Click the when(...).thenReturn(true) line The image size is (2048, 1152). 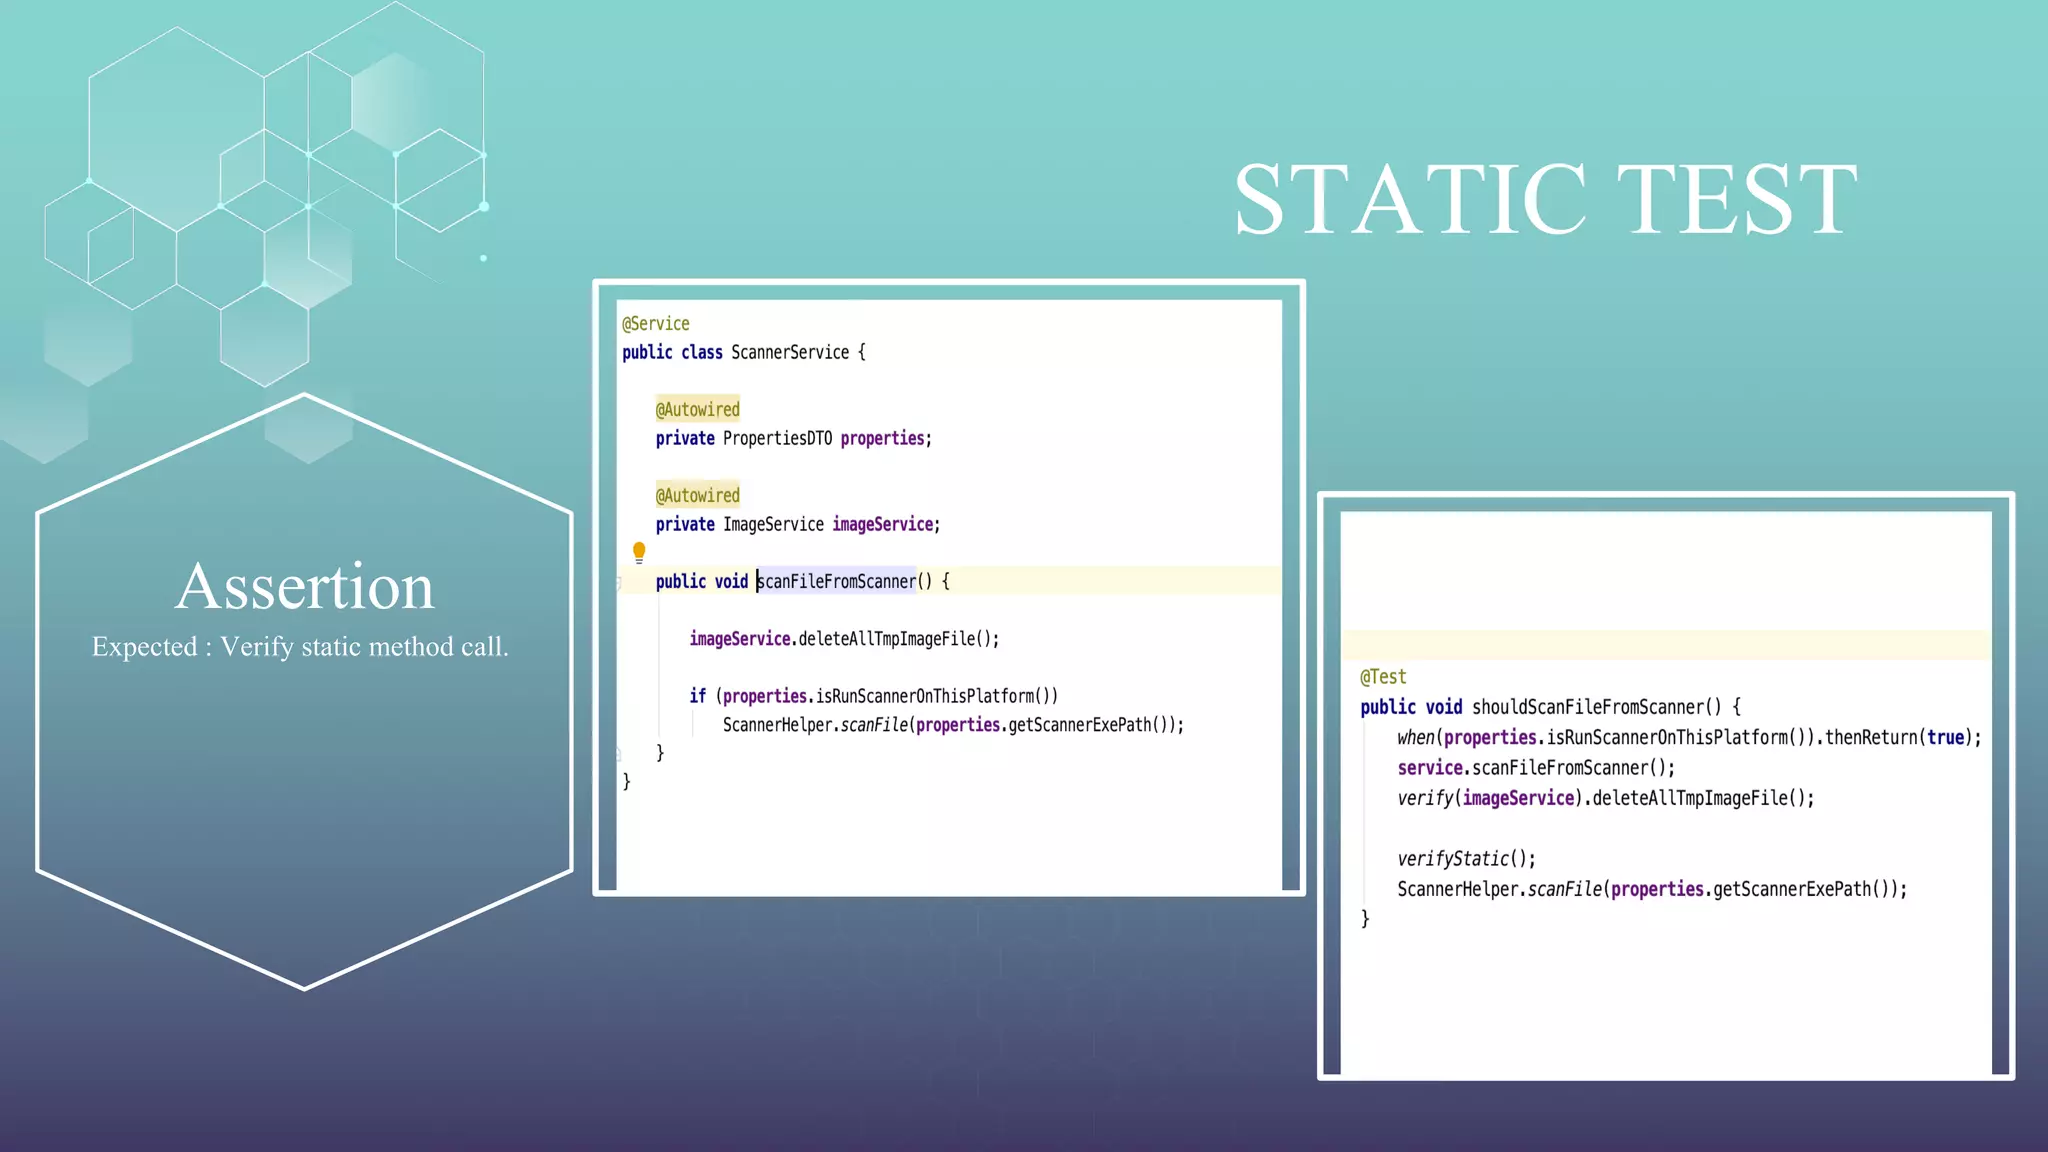1689,737
